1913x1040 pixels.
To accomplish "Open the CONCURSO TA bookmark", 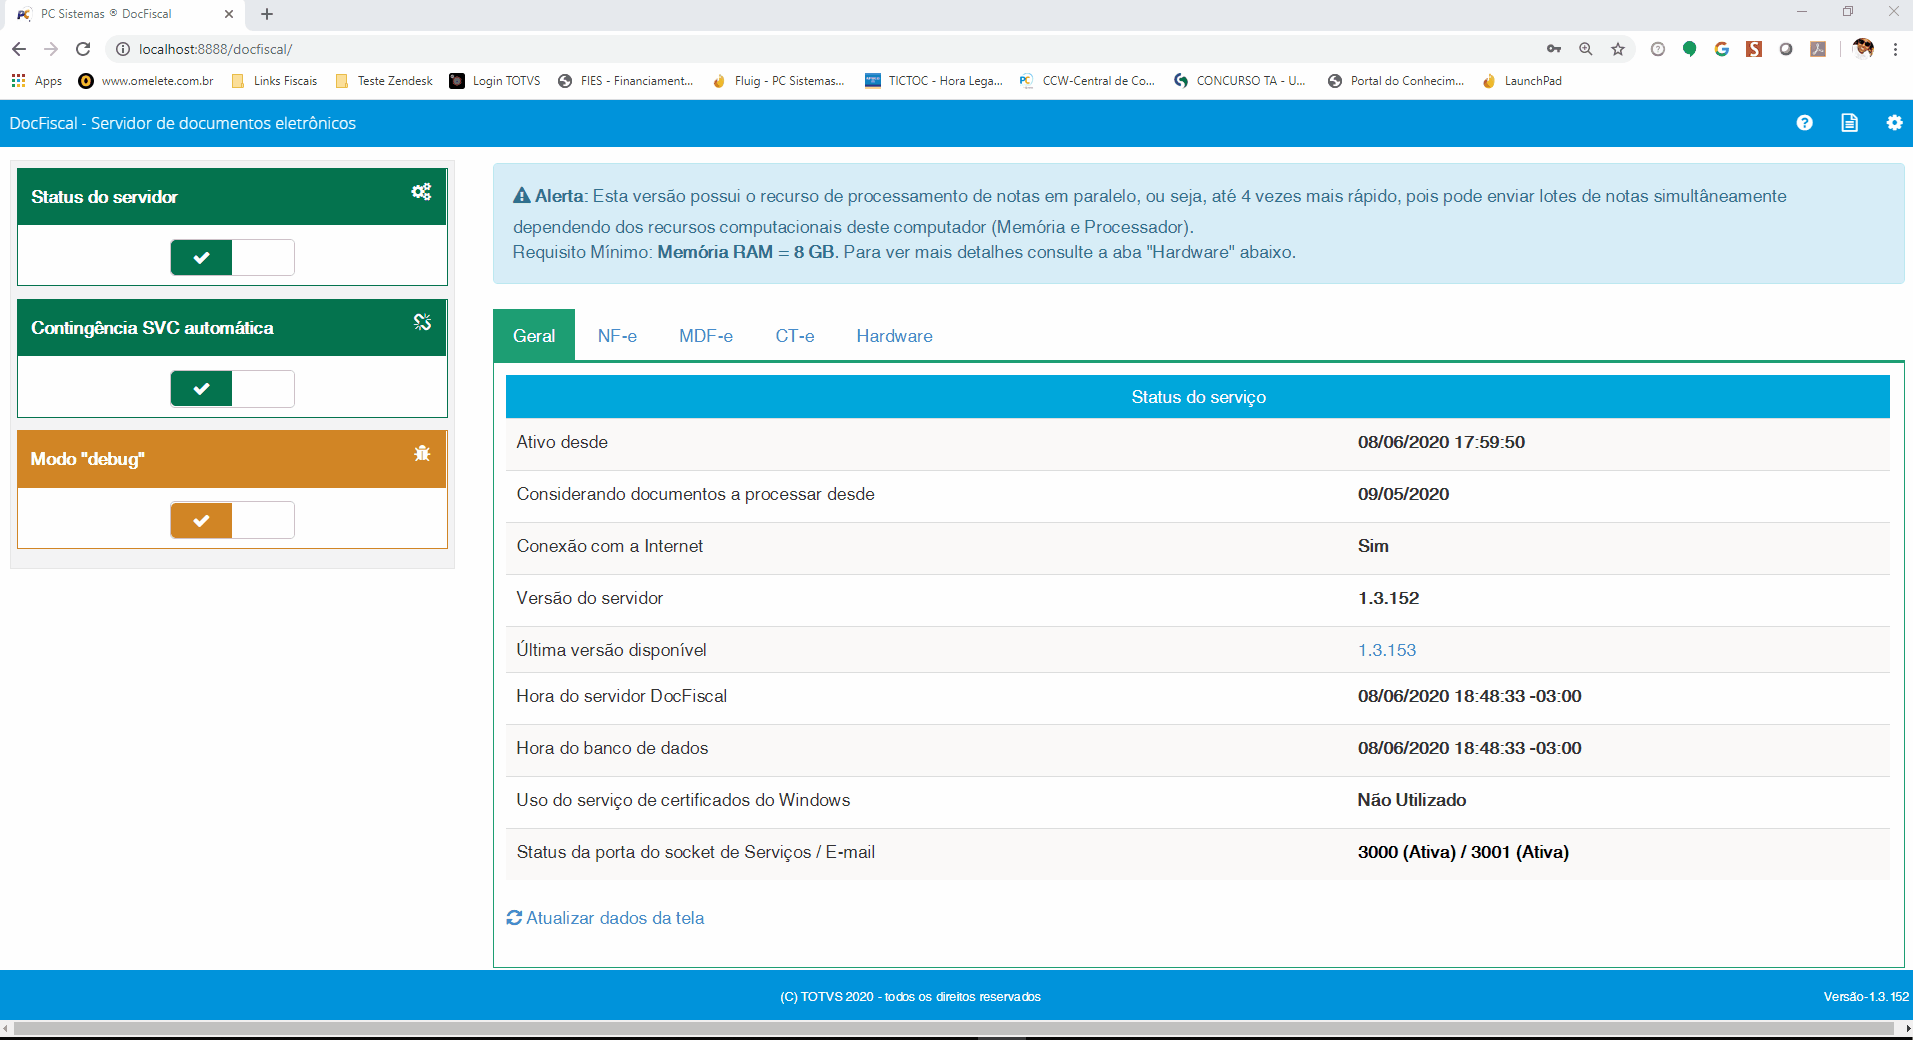I will pos(1240,81).
